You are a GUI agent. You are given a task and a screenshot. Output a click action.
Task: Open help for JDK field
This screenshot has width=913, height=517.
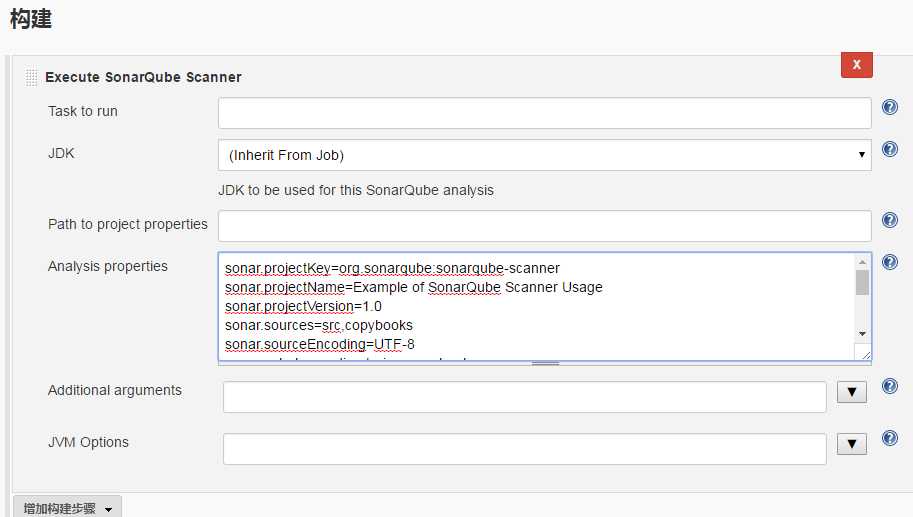(x=890, y=149)
